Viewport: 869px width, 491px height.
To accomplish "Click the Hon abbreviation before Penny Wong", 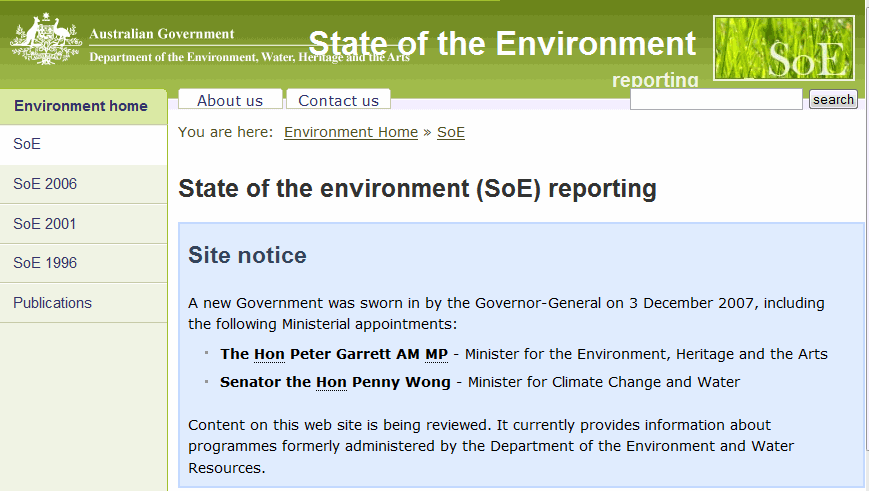I will click(x=331, y=382).
